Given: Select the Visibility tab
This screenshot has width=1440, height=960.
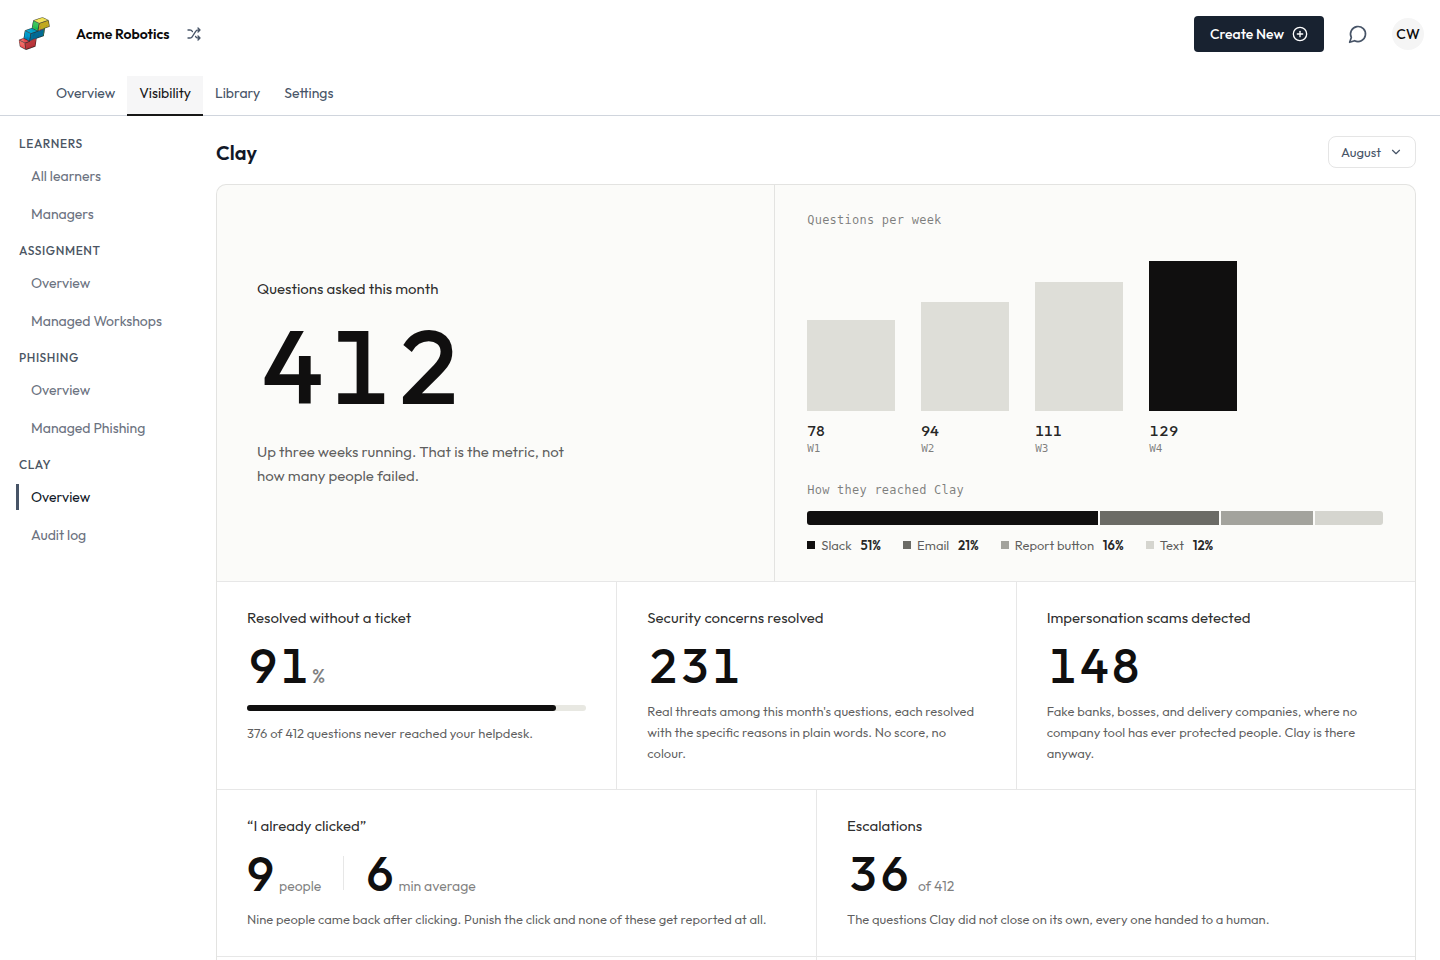Looking at the screenshot, I should (165, 93).
